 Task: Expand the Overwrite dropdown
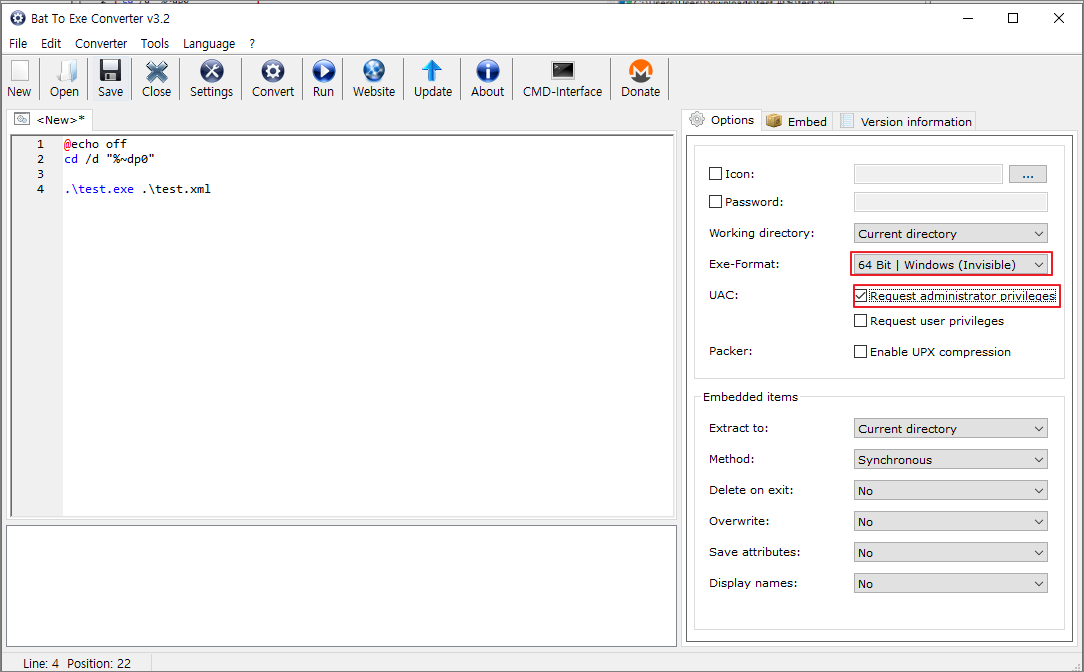click(x=951, y=522)
